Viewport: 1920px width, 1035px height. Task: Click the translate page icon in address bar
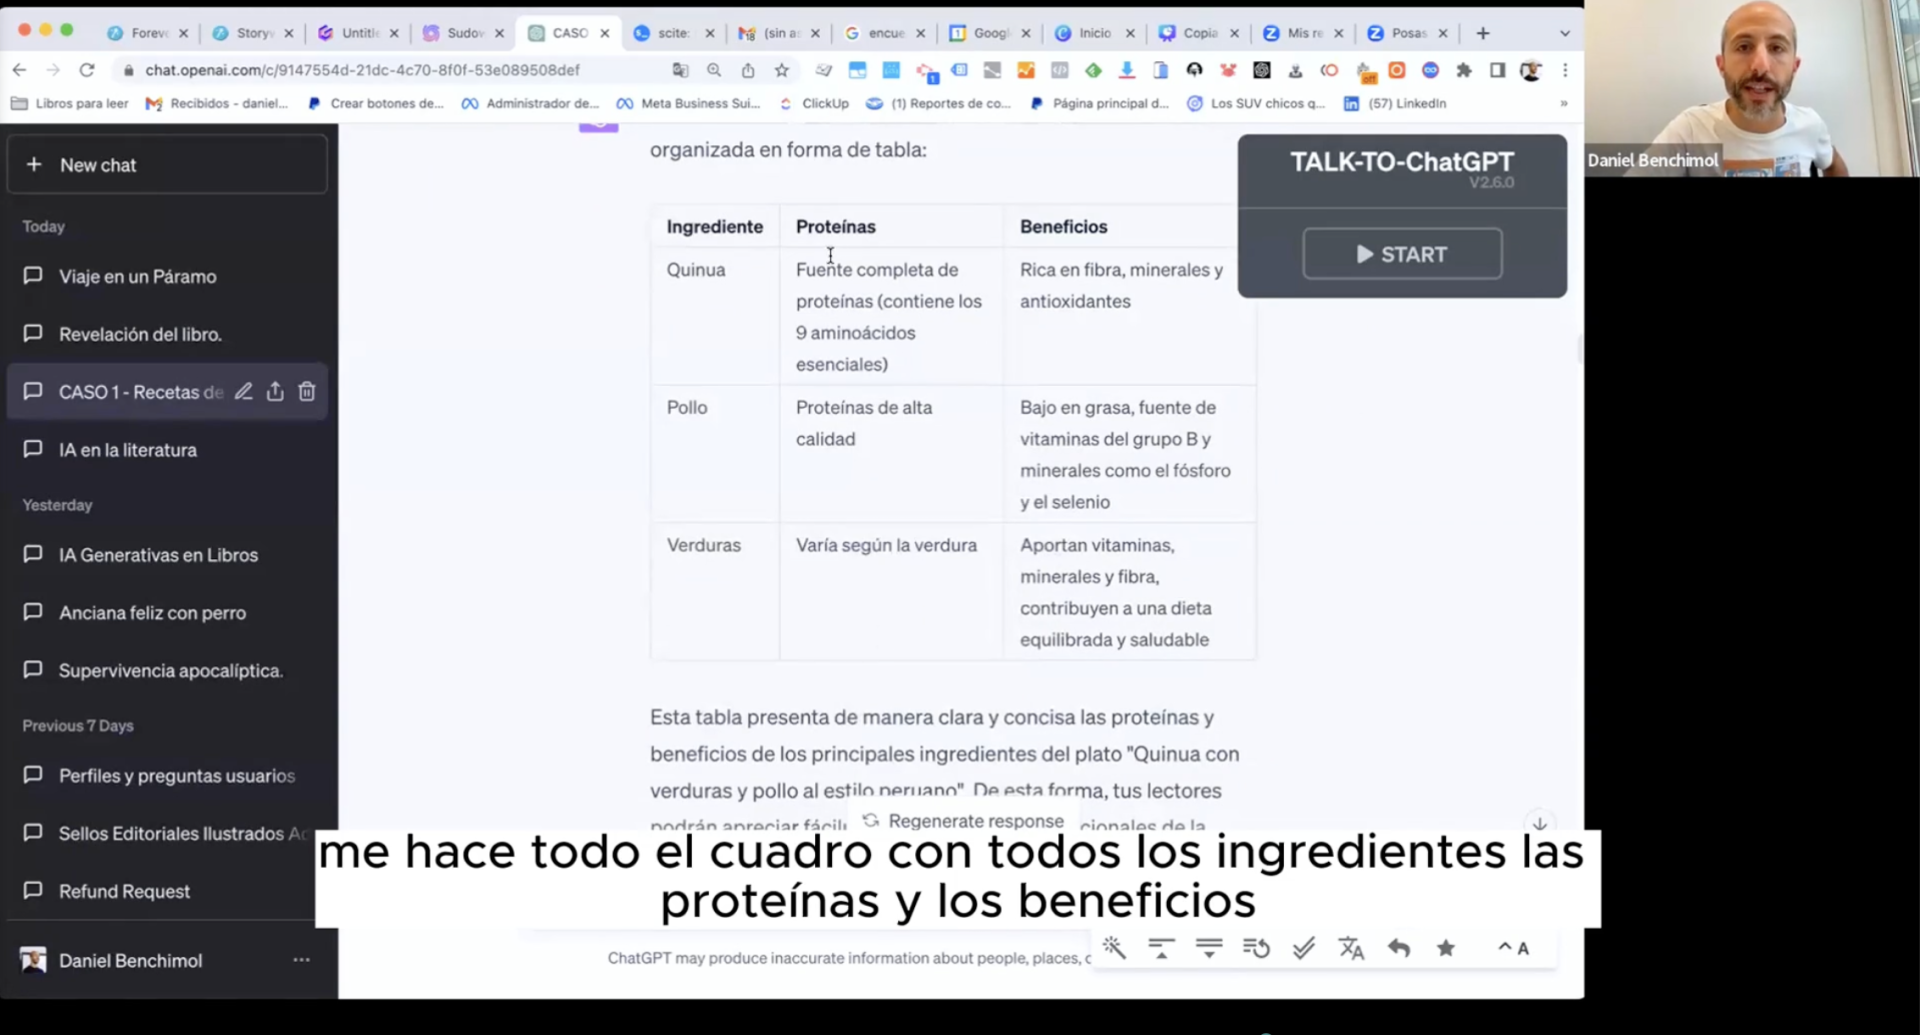[x=680, y=70]
